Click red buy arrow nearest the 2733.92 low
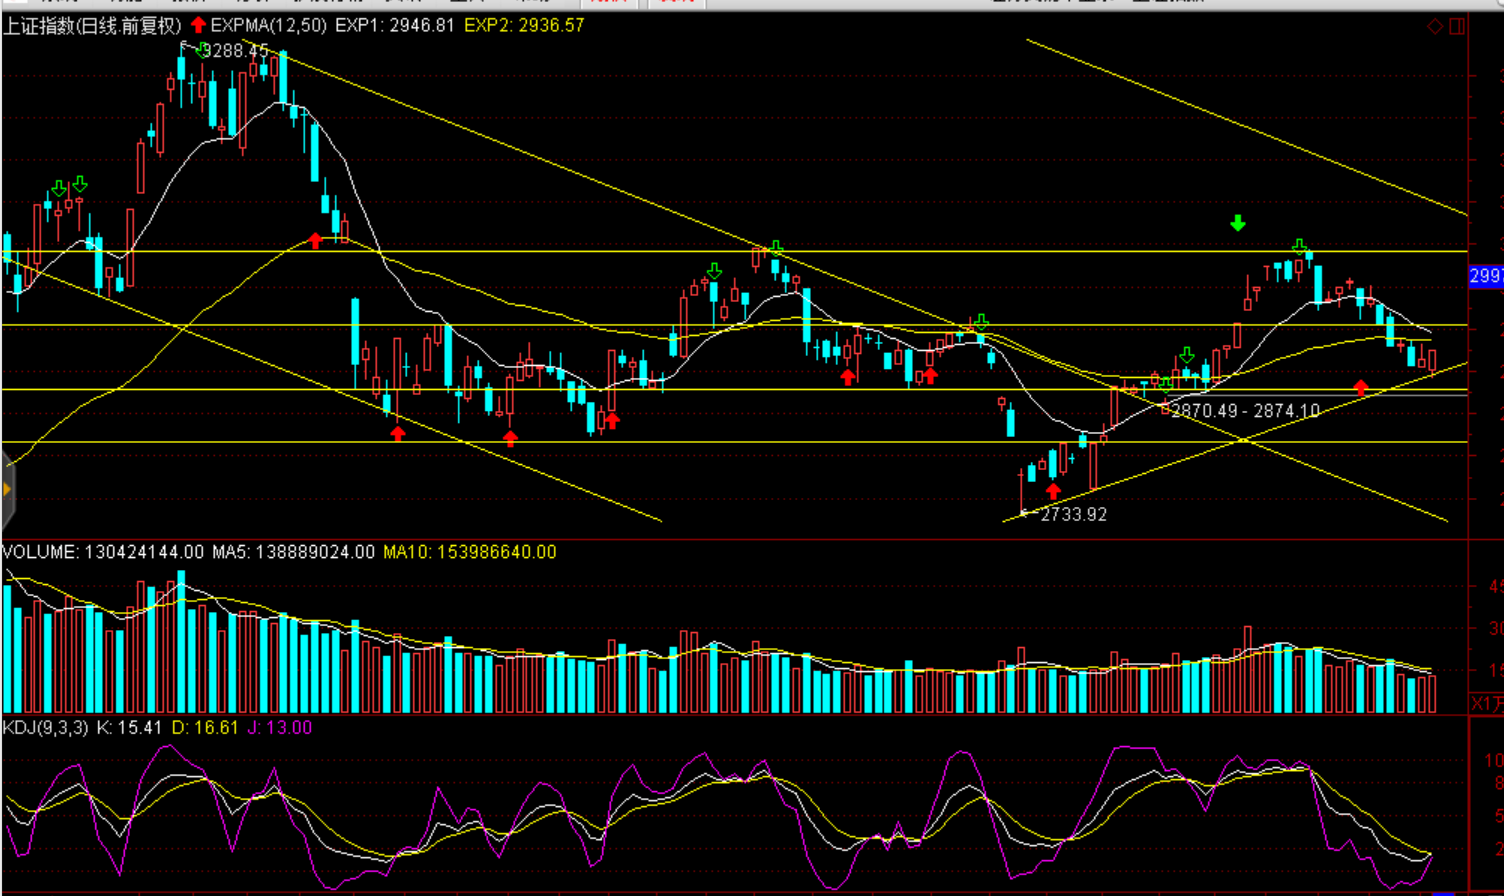Viewport: 1504px width, 896px height. [1053, 491]
